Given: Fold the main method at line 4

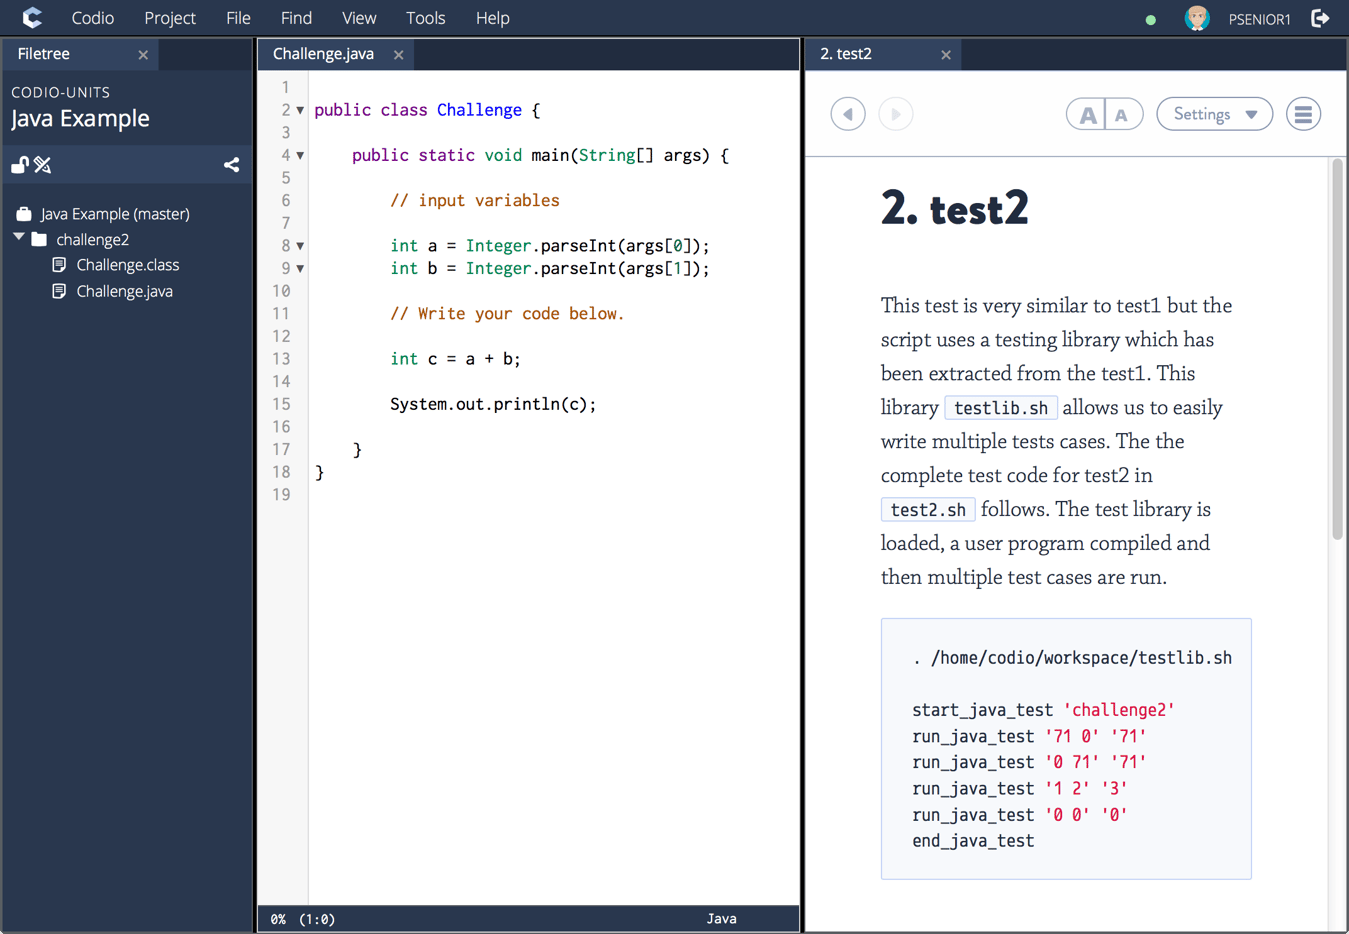Looking at the screenshot, I should [300, 156].
